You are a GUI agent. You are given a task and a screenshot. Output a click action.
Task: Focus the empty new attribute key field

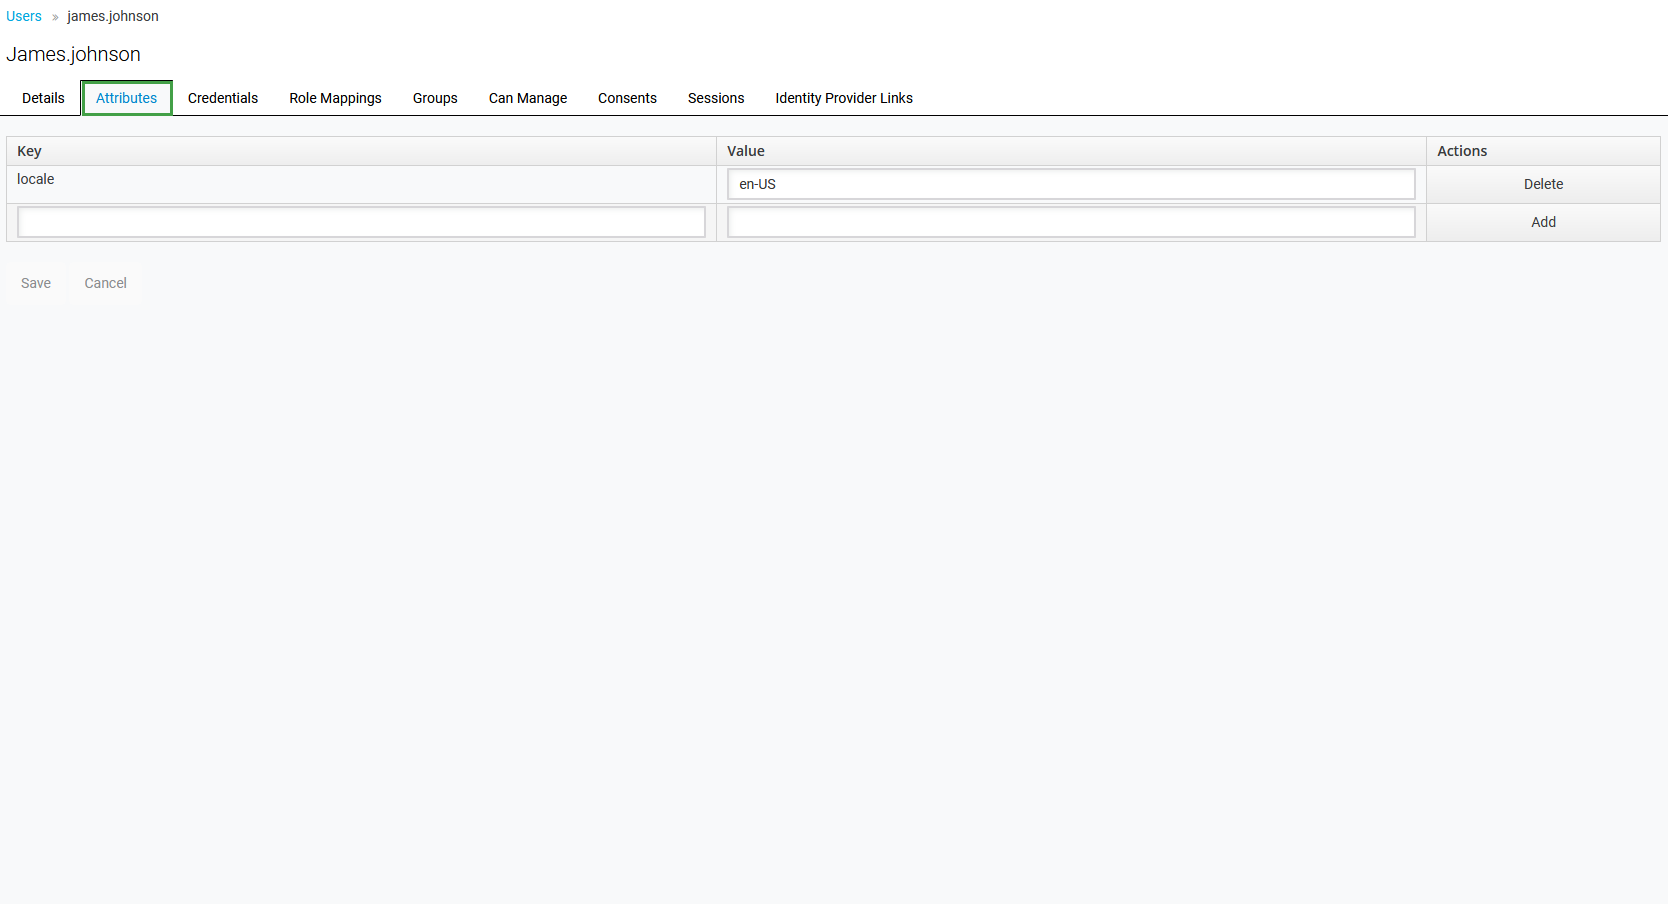361,222
